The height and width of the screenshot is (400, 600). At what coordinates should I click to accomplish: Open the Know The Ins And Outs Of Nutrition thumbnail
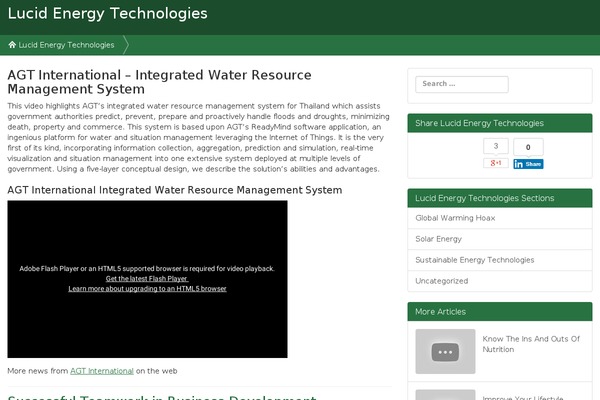(x=445, y=351)
